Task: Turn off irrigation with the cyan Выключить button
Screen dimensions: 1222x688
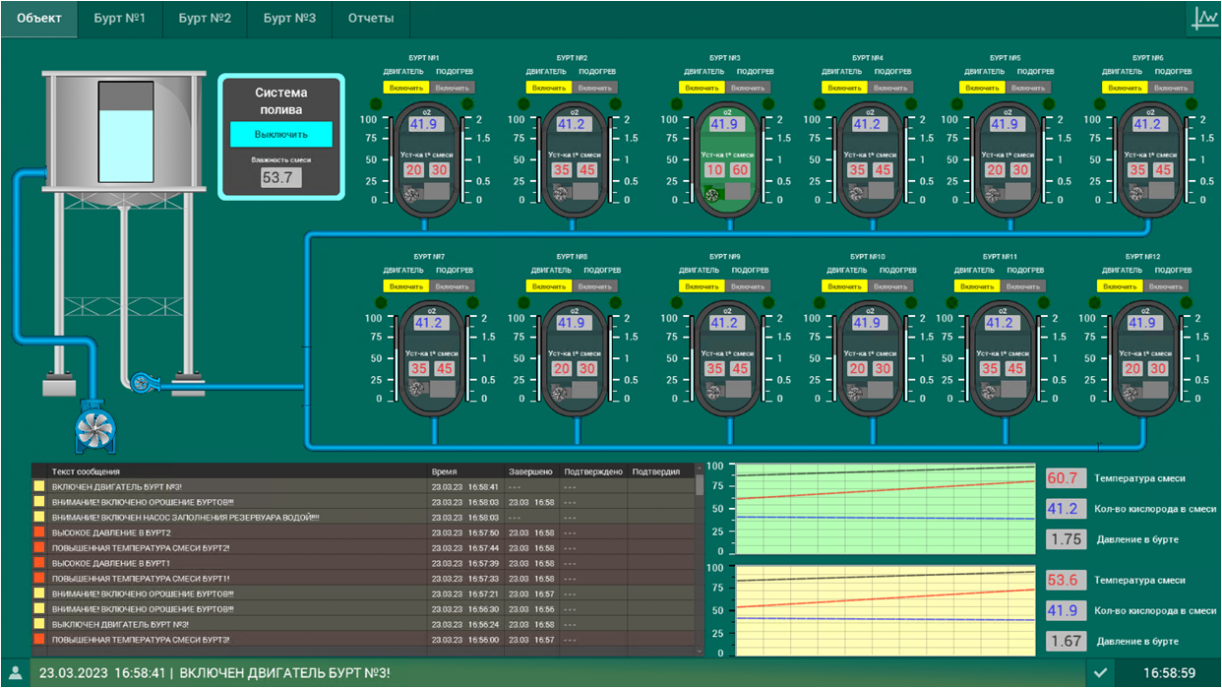Action: pyautogui.click(x=281, y=134)
